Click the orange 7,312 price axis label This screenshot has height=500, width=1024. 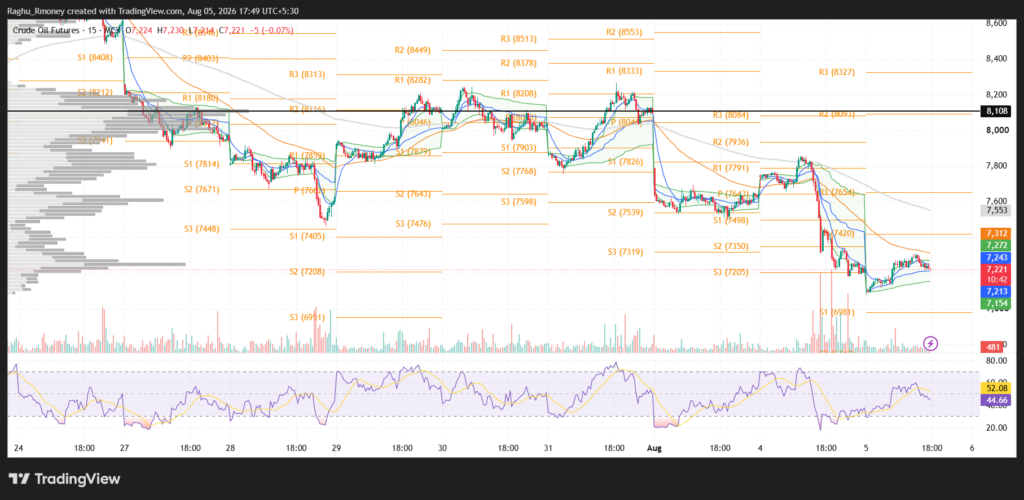pos(997,233)
